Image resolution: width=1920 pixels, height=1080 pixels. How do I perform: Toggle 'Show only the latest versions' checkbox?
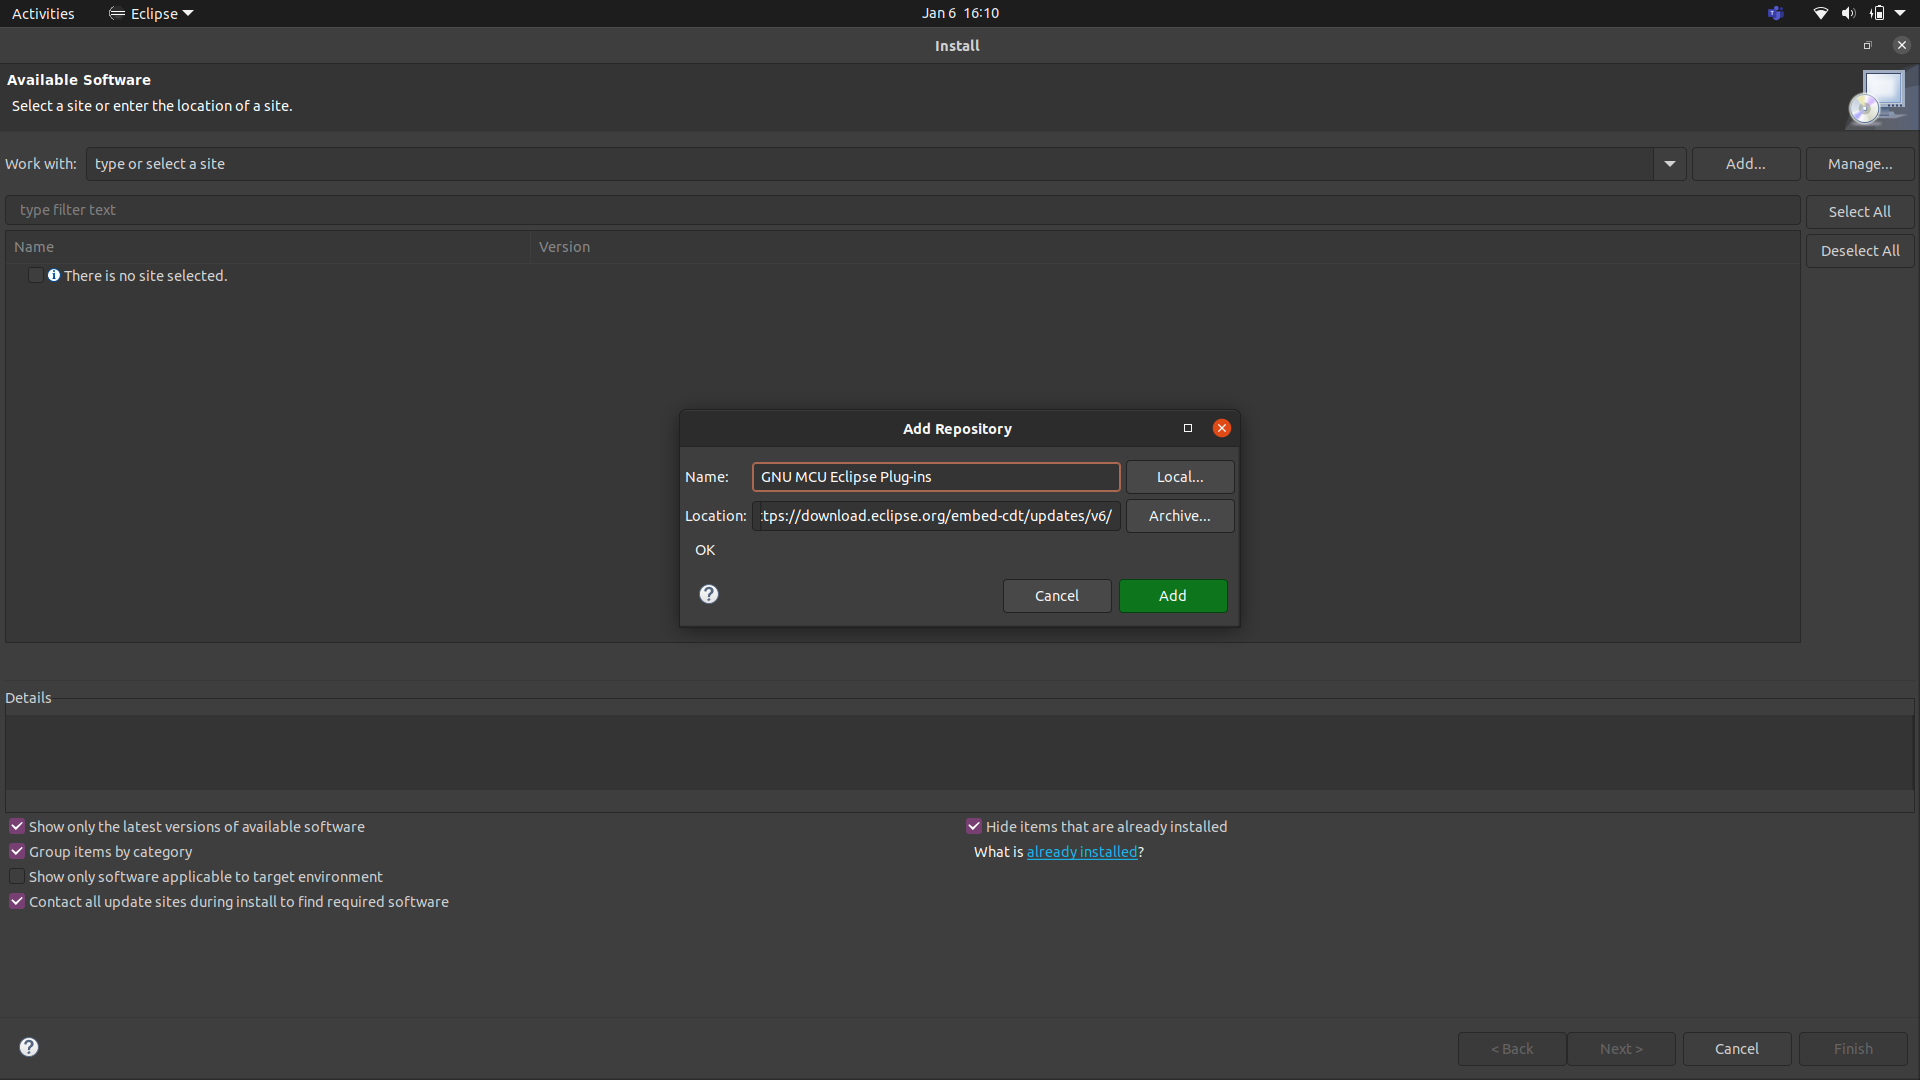17,826
